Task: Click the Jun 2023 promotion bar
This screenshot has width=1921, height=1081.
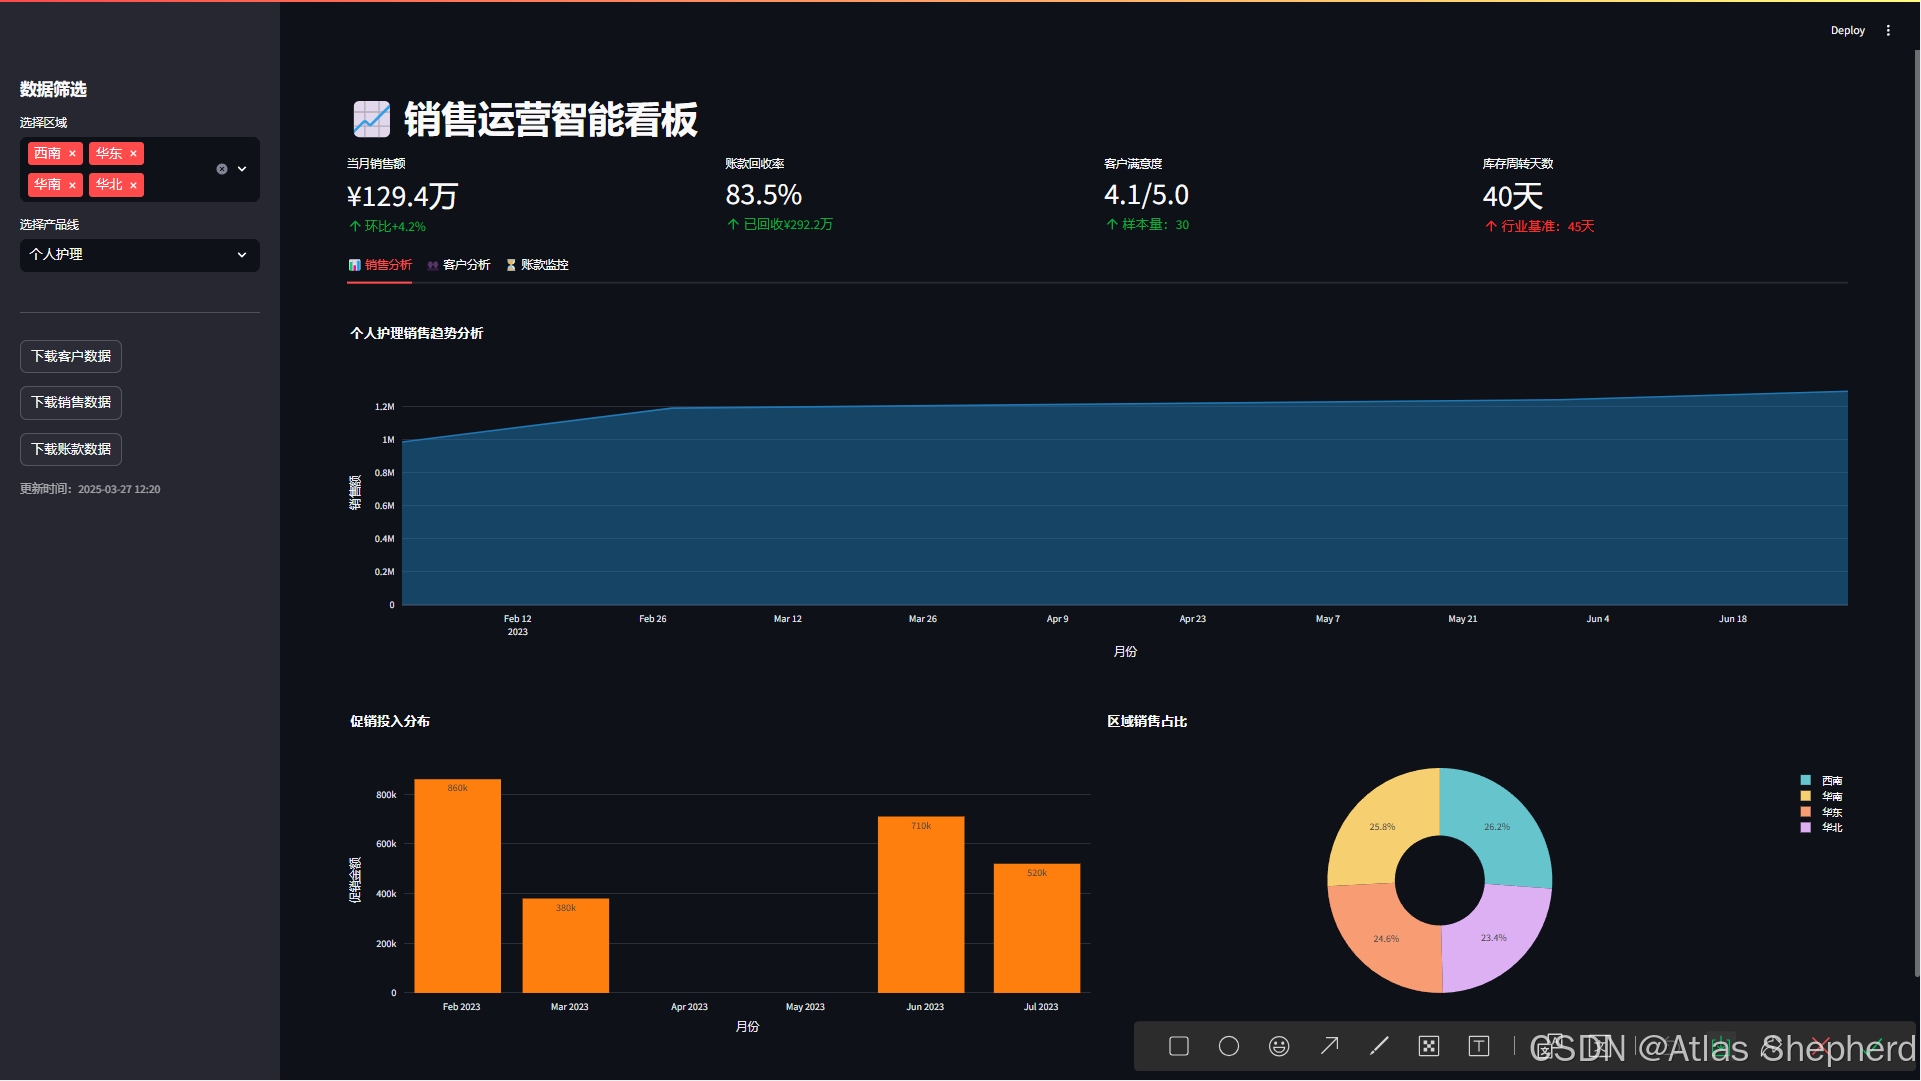Action: (x=921, y=905)
